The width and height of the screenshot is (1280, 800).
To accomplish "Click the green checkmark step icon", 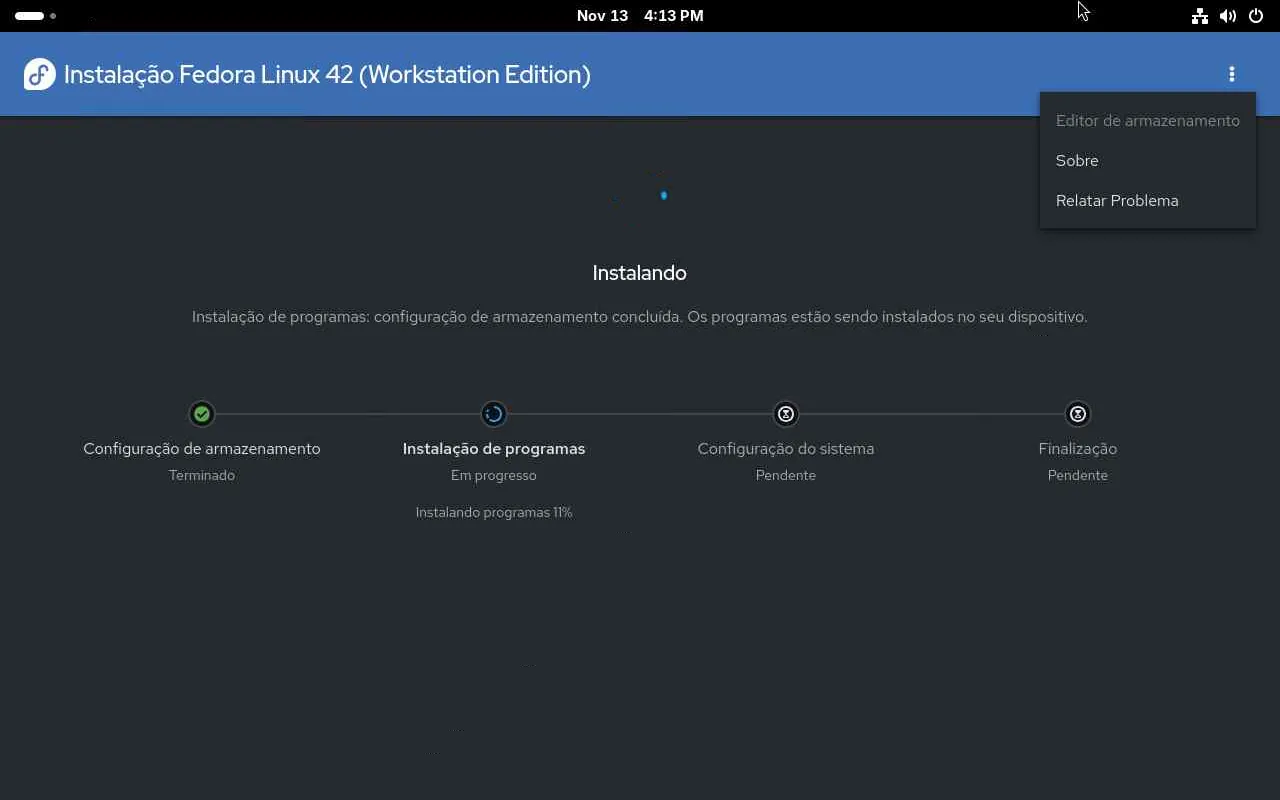I will point(202,414).
